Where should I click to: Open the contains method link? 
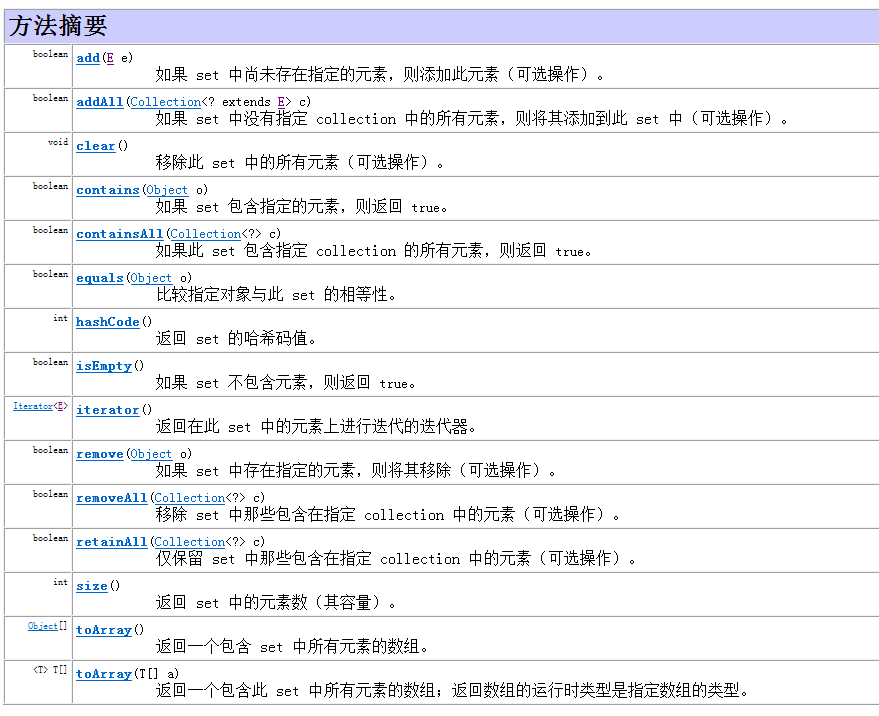[x=108, y=190]
